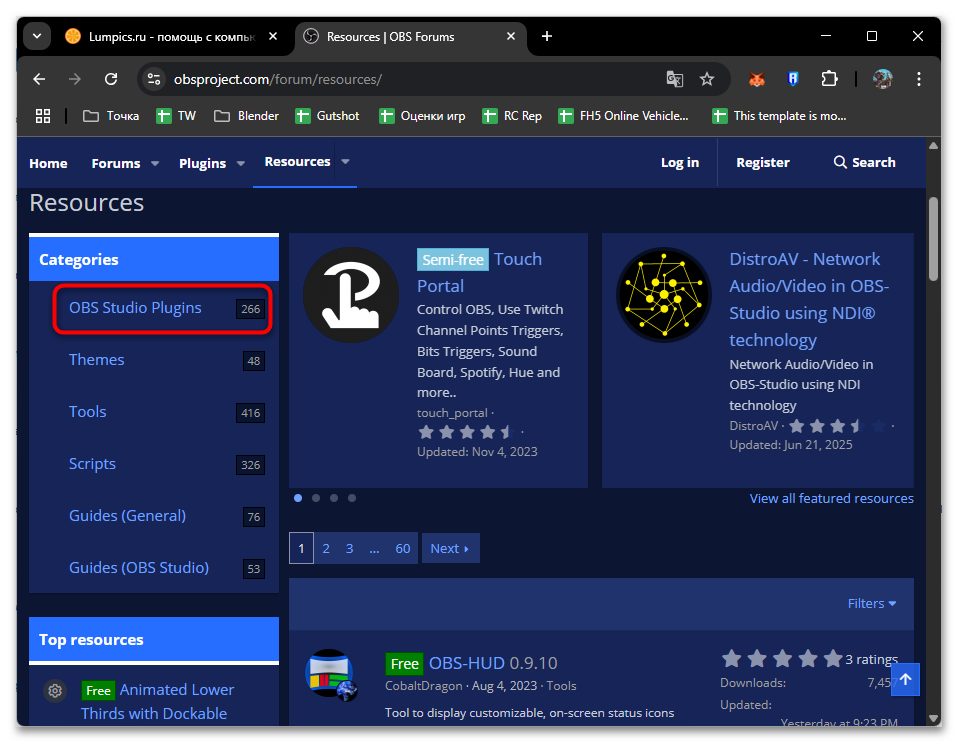Click View all featured resources link

831,498
